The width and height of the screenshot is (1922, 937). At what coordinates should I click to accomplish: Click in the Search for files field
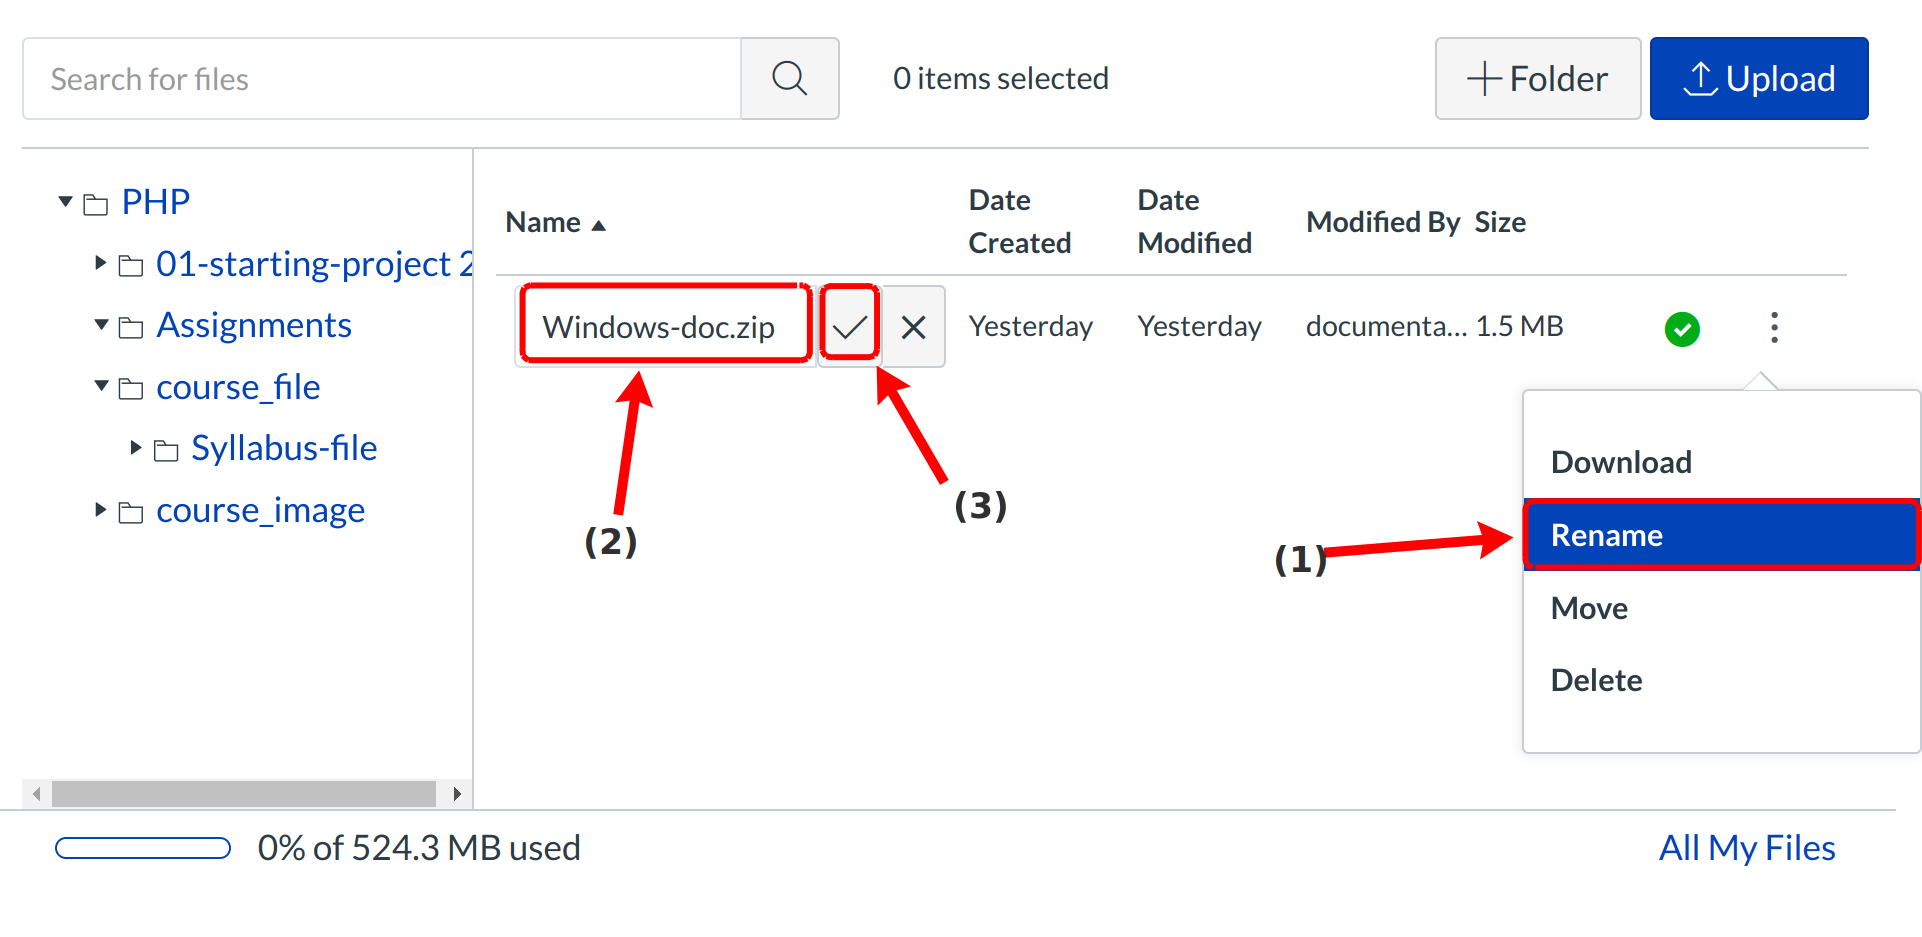pos(380,78)
